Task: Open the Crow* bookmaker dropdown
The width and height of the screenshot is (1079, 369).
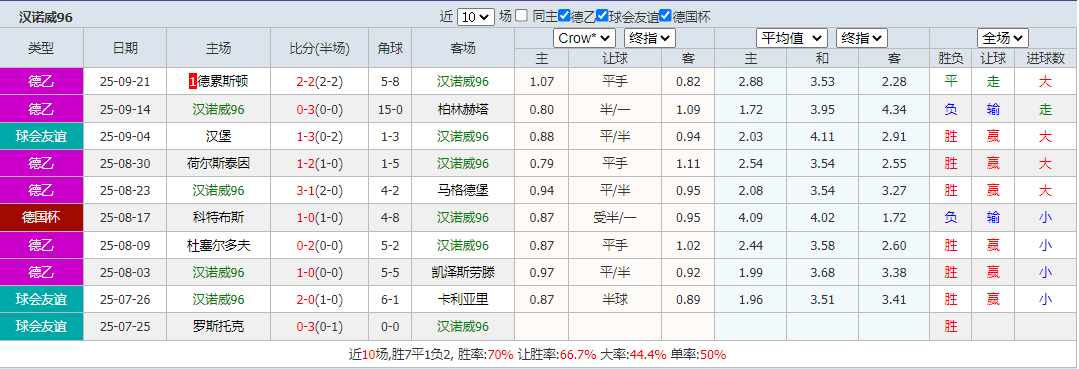Action: 584,38
